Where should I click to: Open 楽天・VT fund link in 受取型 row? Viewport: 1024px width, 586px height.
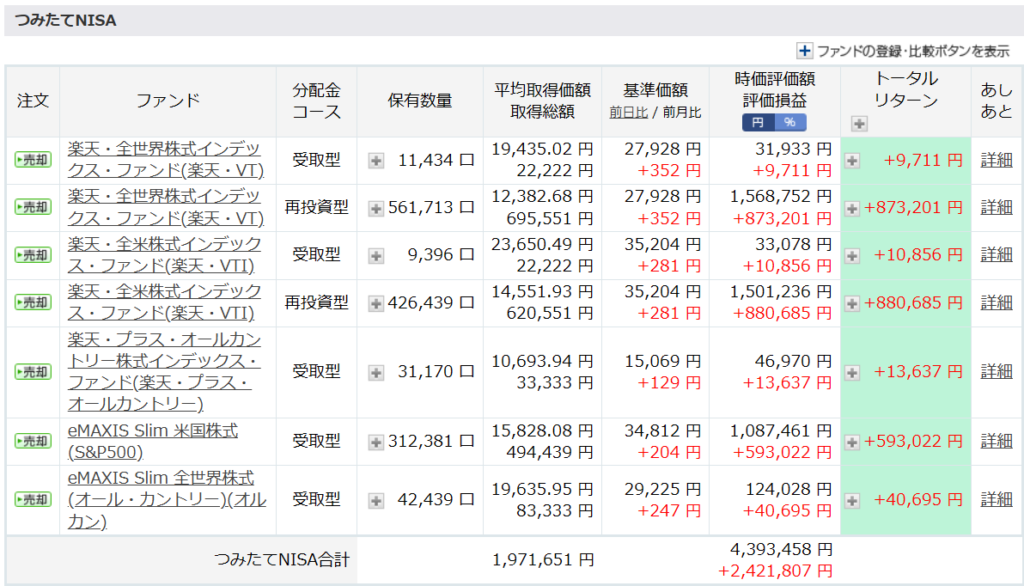pos(166,159)
